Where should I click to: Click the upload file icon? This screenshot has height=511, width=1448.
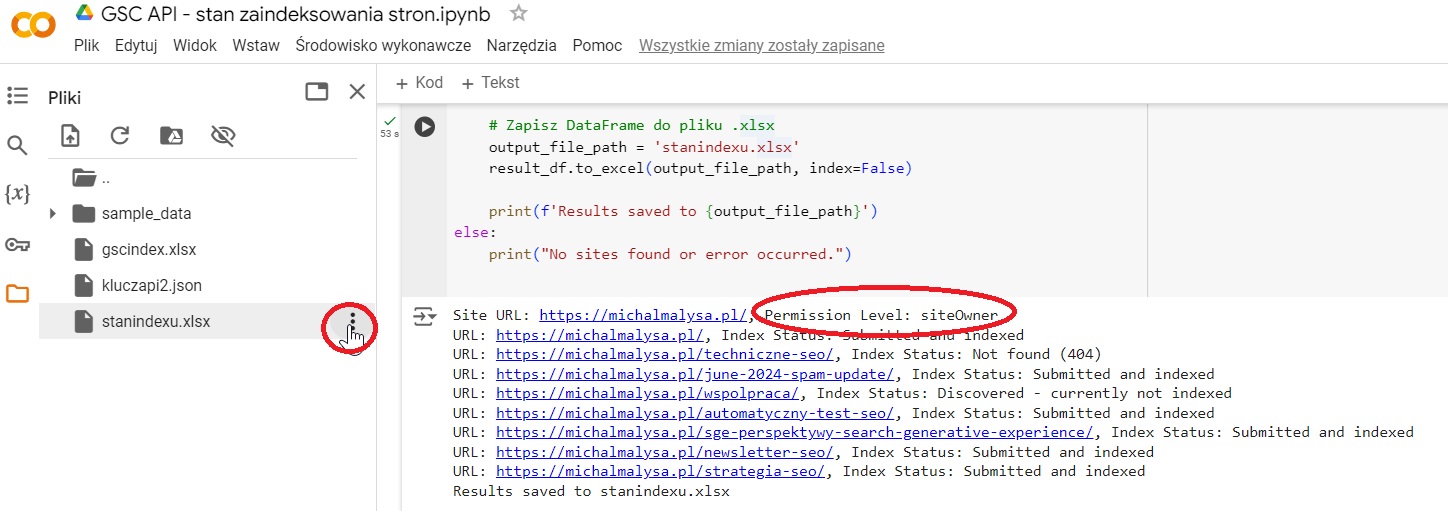pos(70,136)
